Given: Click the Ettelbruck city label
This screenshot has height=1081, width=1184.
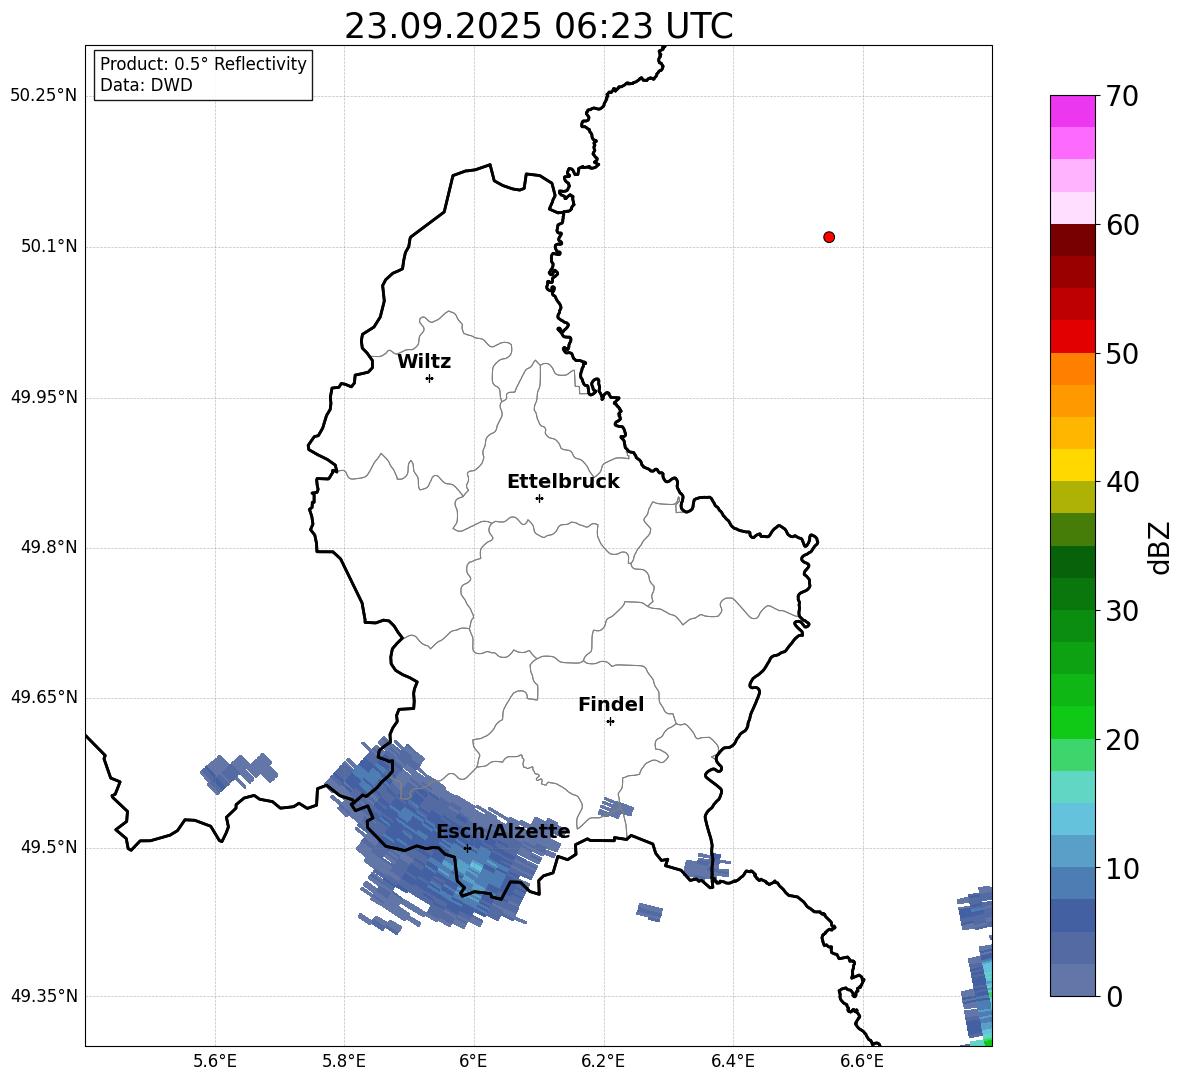Looking at the screenshot, I should click(563, 482).
